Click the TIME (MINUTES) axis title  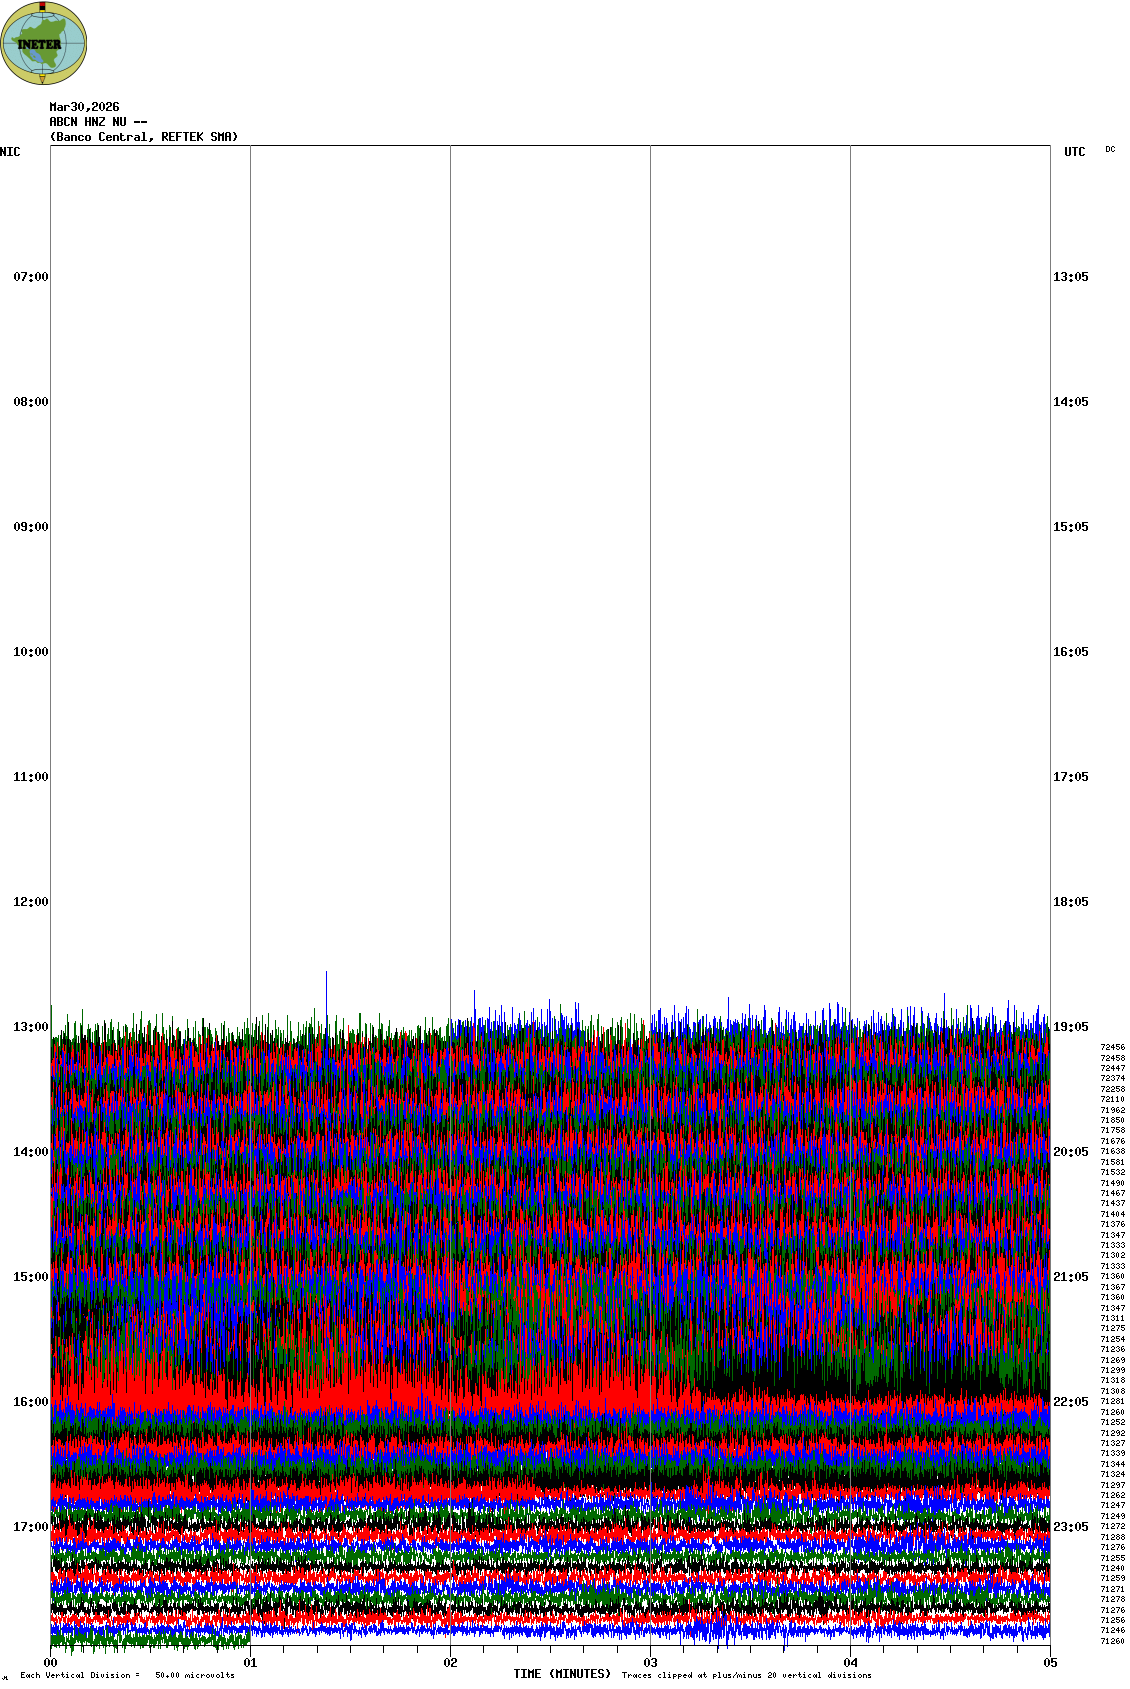pyautogui.click(x=562, y=1674)
